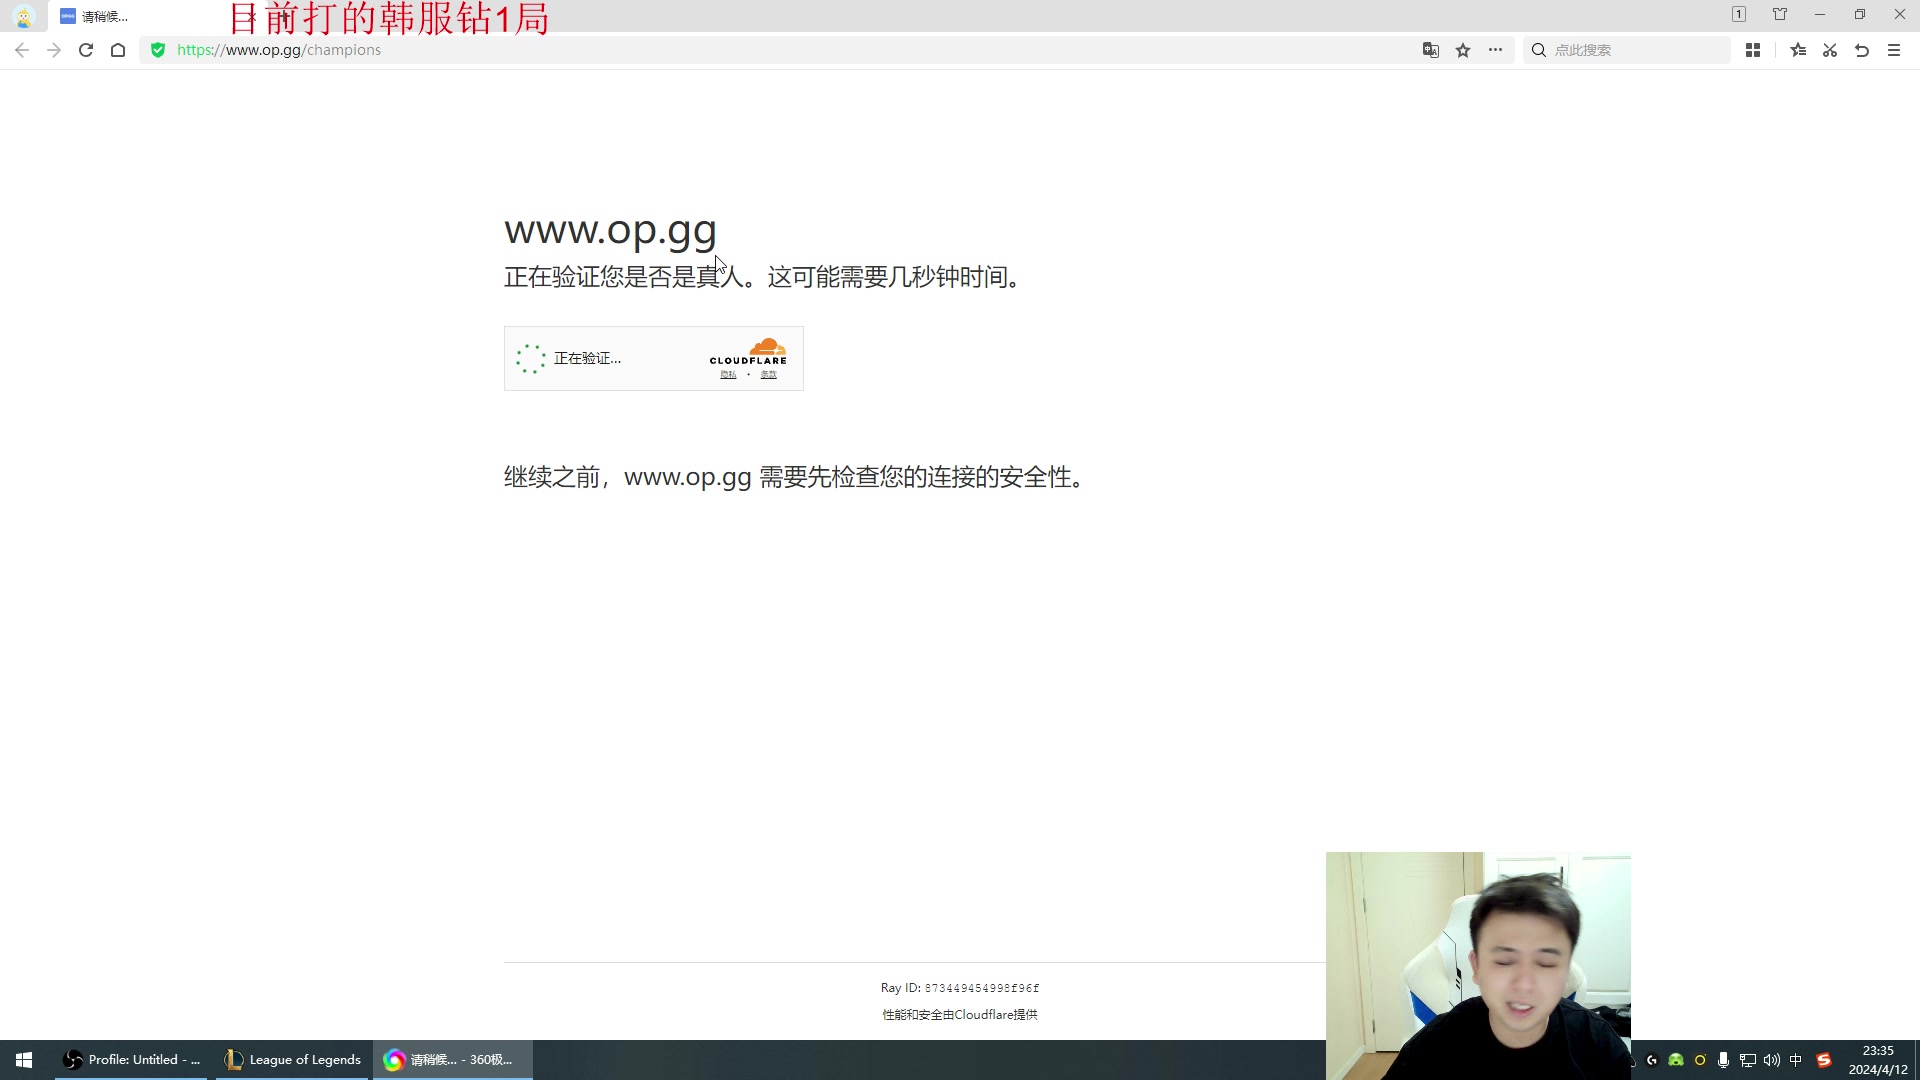Click the browser forward arrow

pyautogui.click(x=54, y=50)
